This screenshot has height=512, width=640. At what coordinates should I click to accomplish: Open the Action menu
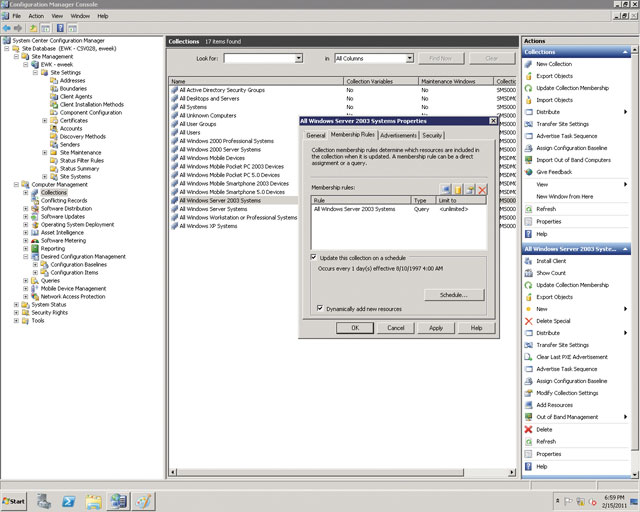tap(36, 16)
